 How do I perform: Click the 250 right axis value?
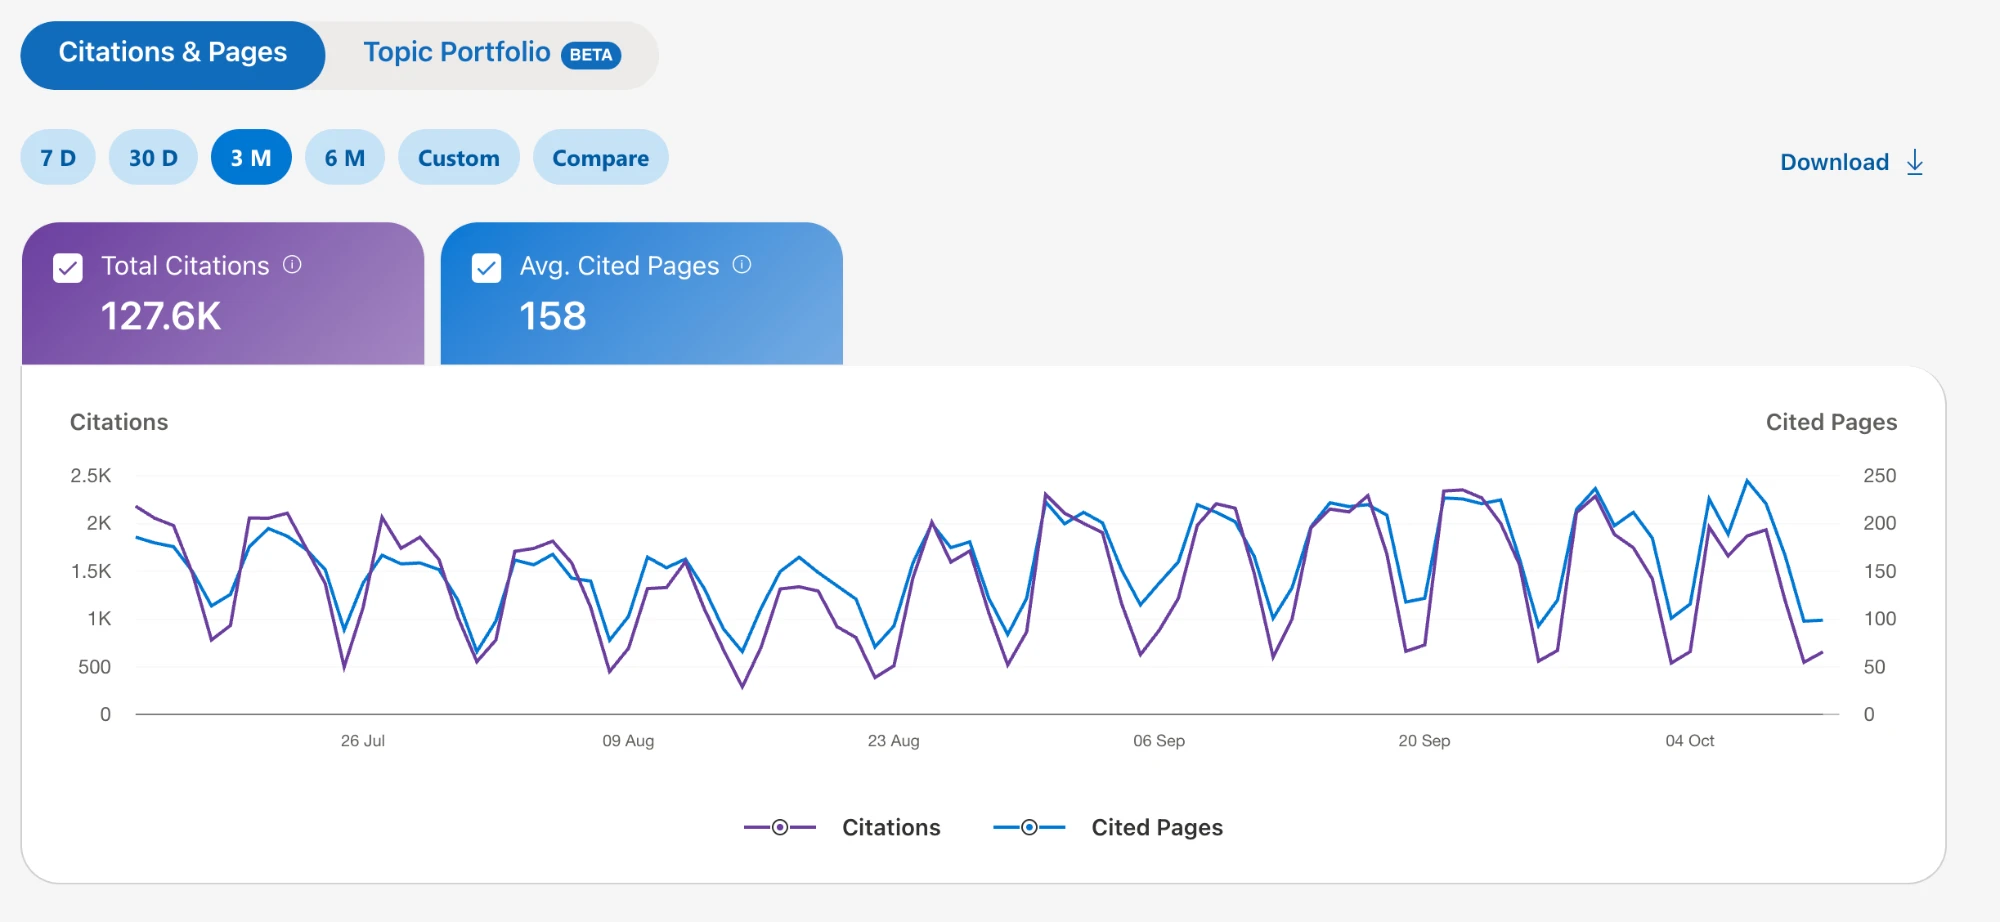pos(1880,475)
